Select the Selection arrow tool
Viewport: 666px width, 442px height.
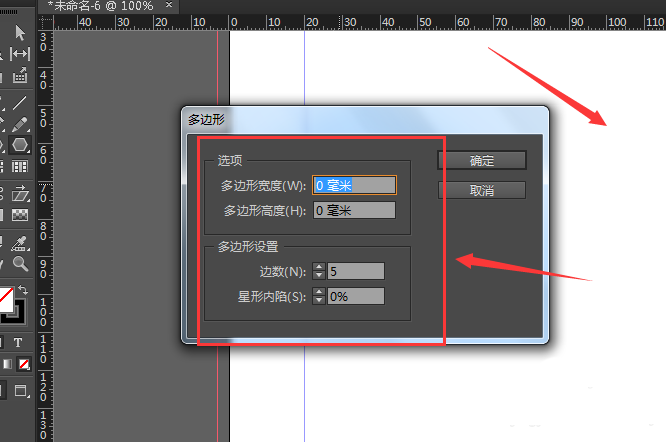click(20, 32)
